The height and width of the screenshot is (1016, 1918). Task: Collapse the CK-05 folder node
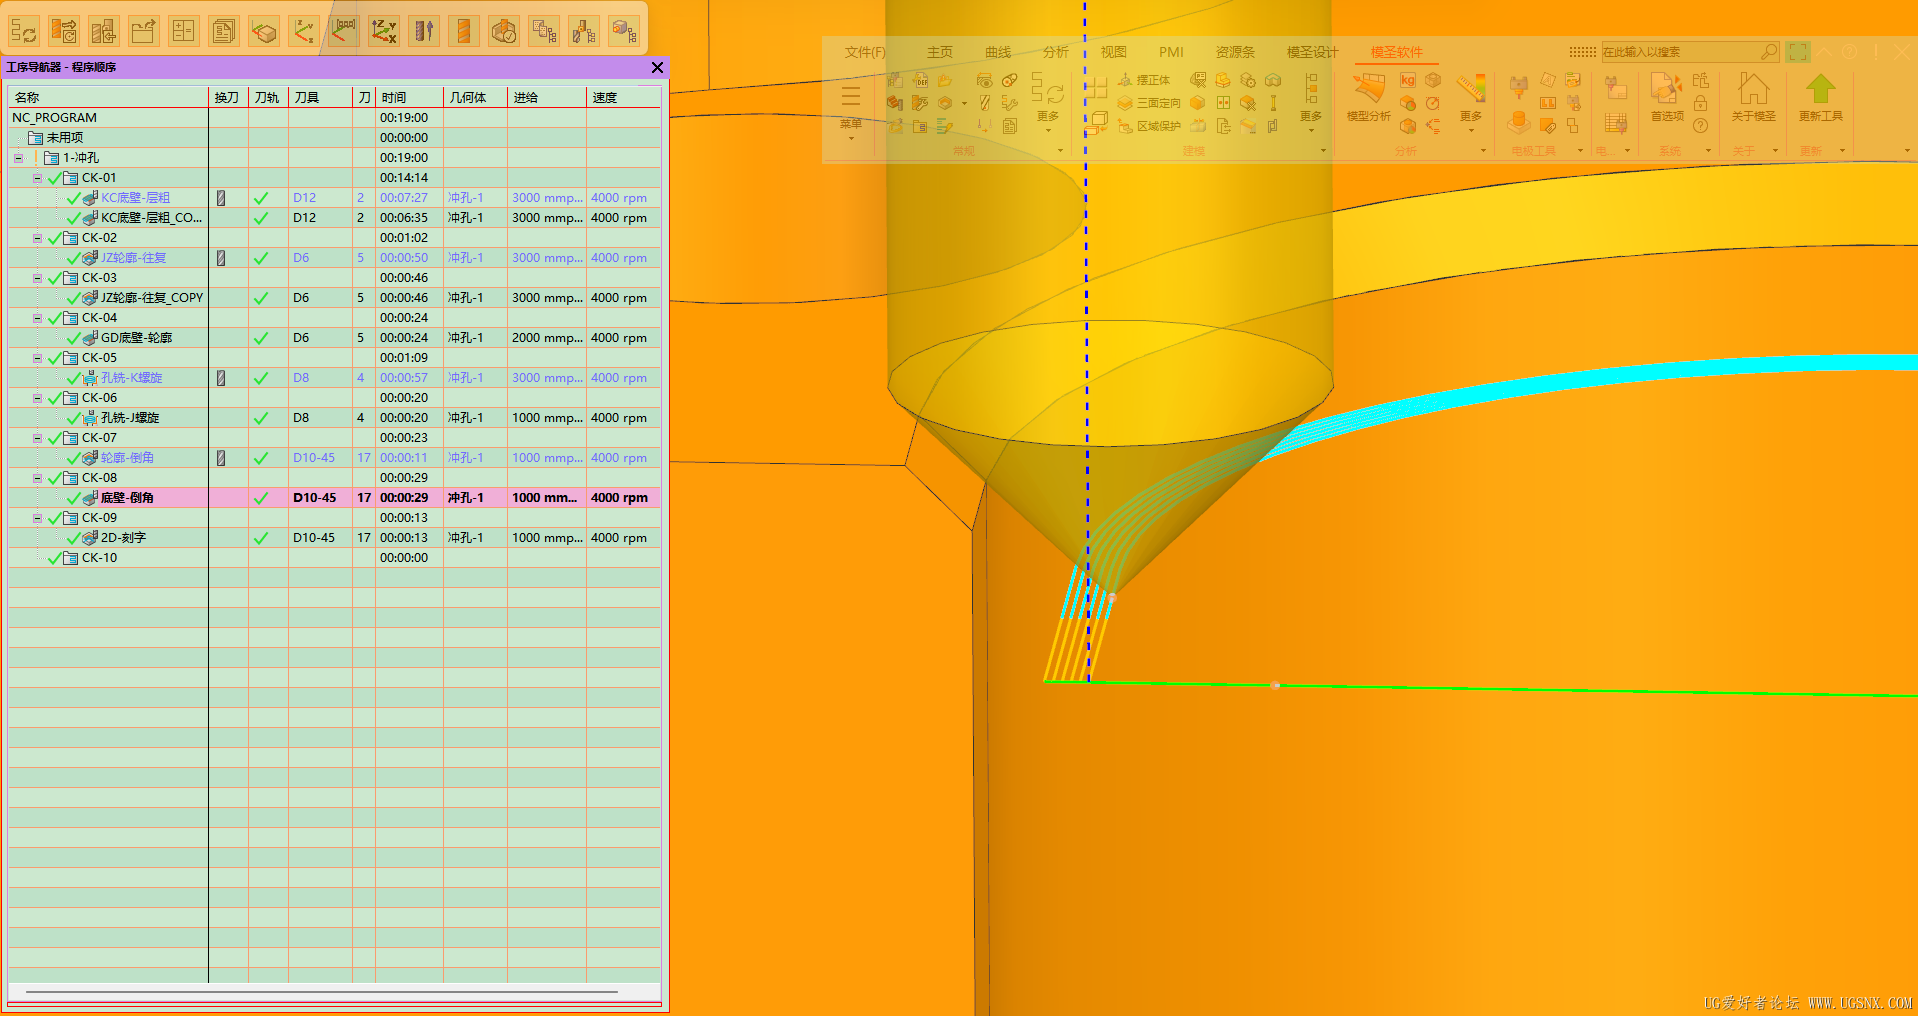tap(37, 358)
